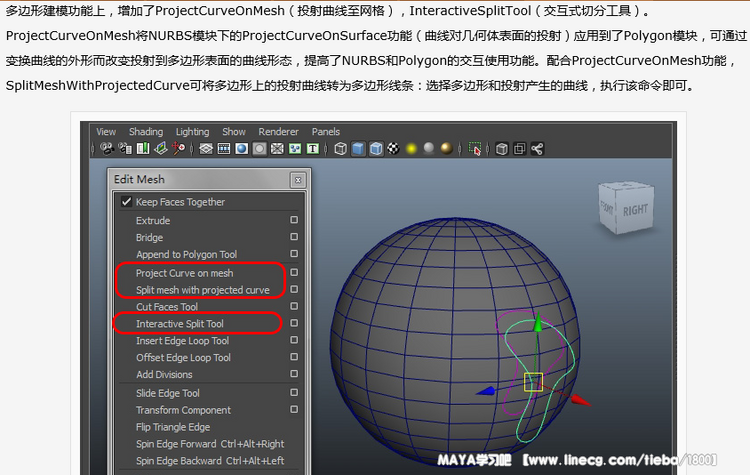Select Append to Polygon Tool

pos(187,254)
